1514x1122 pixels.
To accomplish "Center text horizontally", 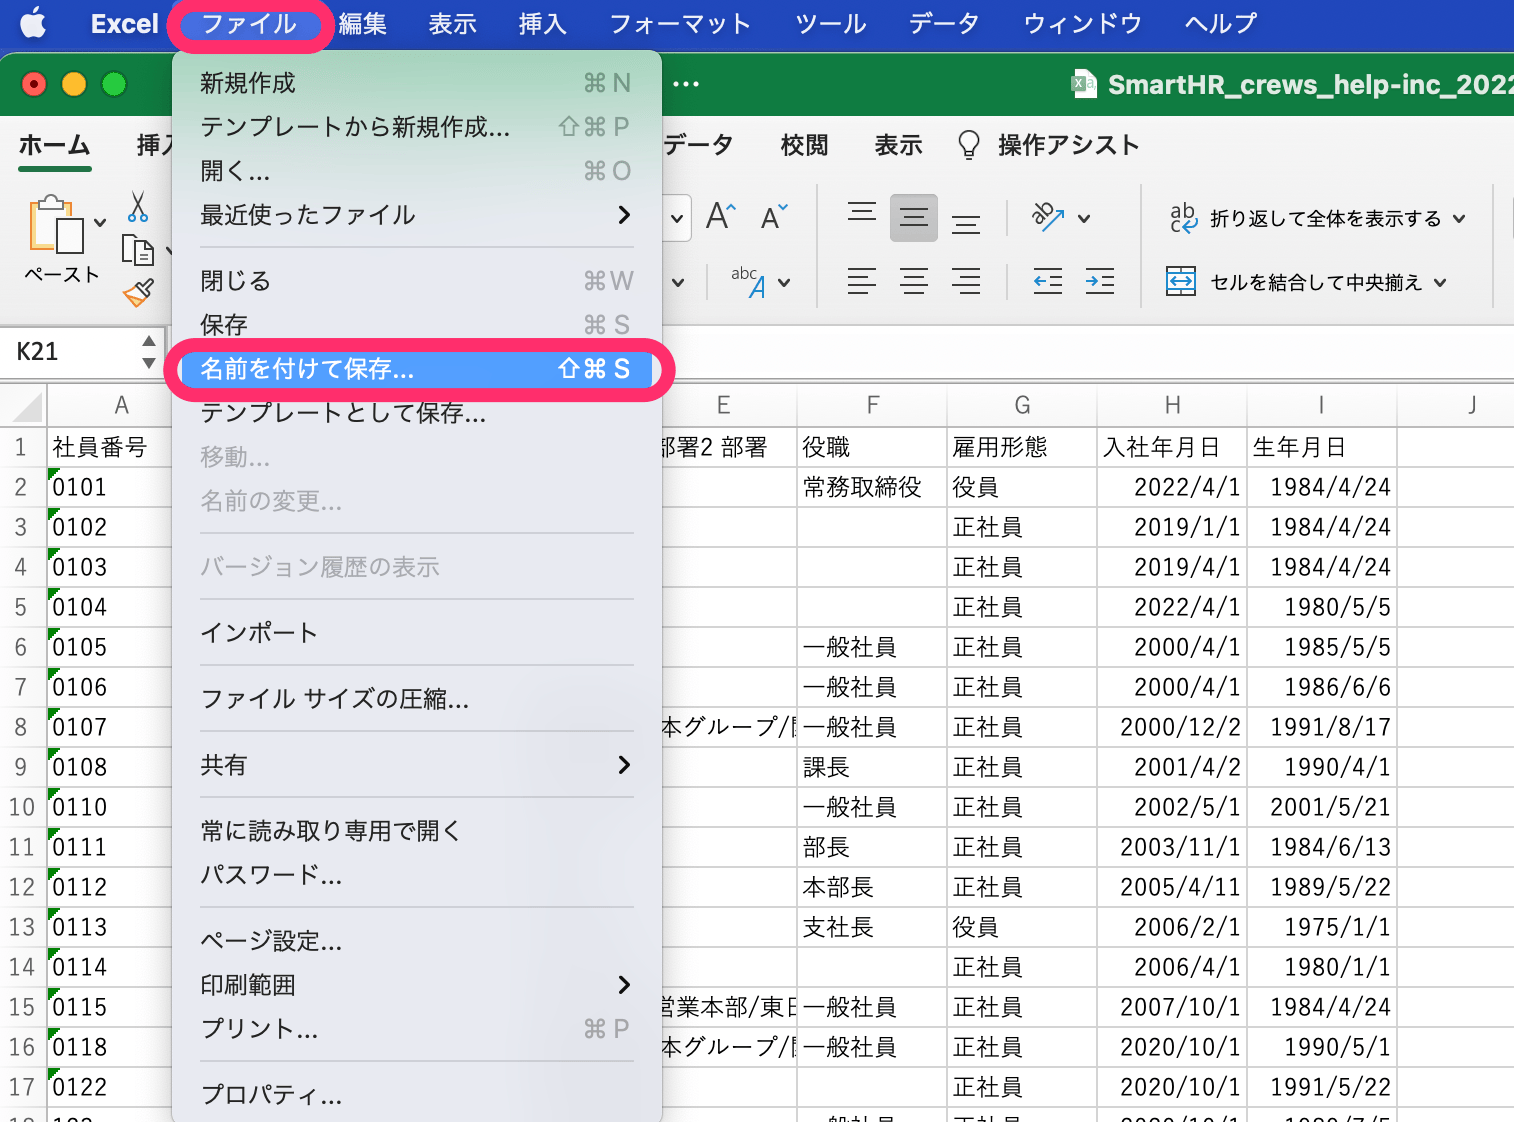I will 914,282.
